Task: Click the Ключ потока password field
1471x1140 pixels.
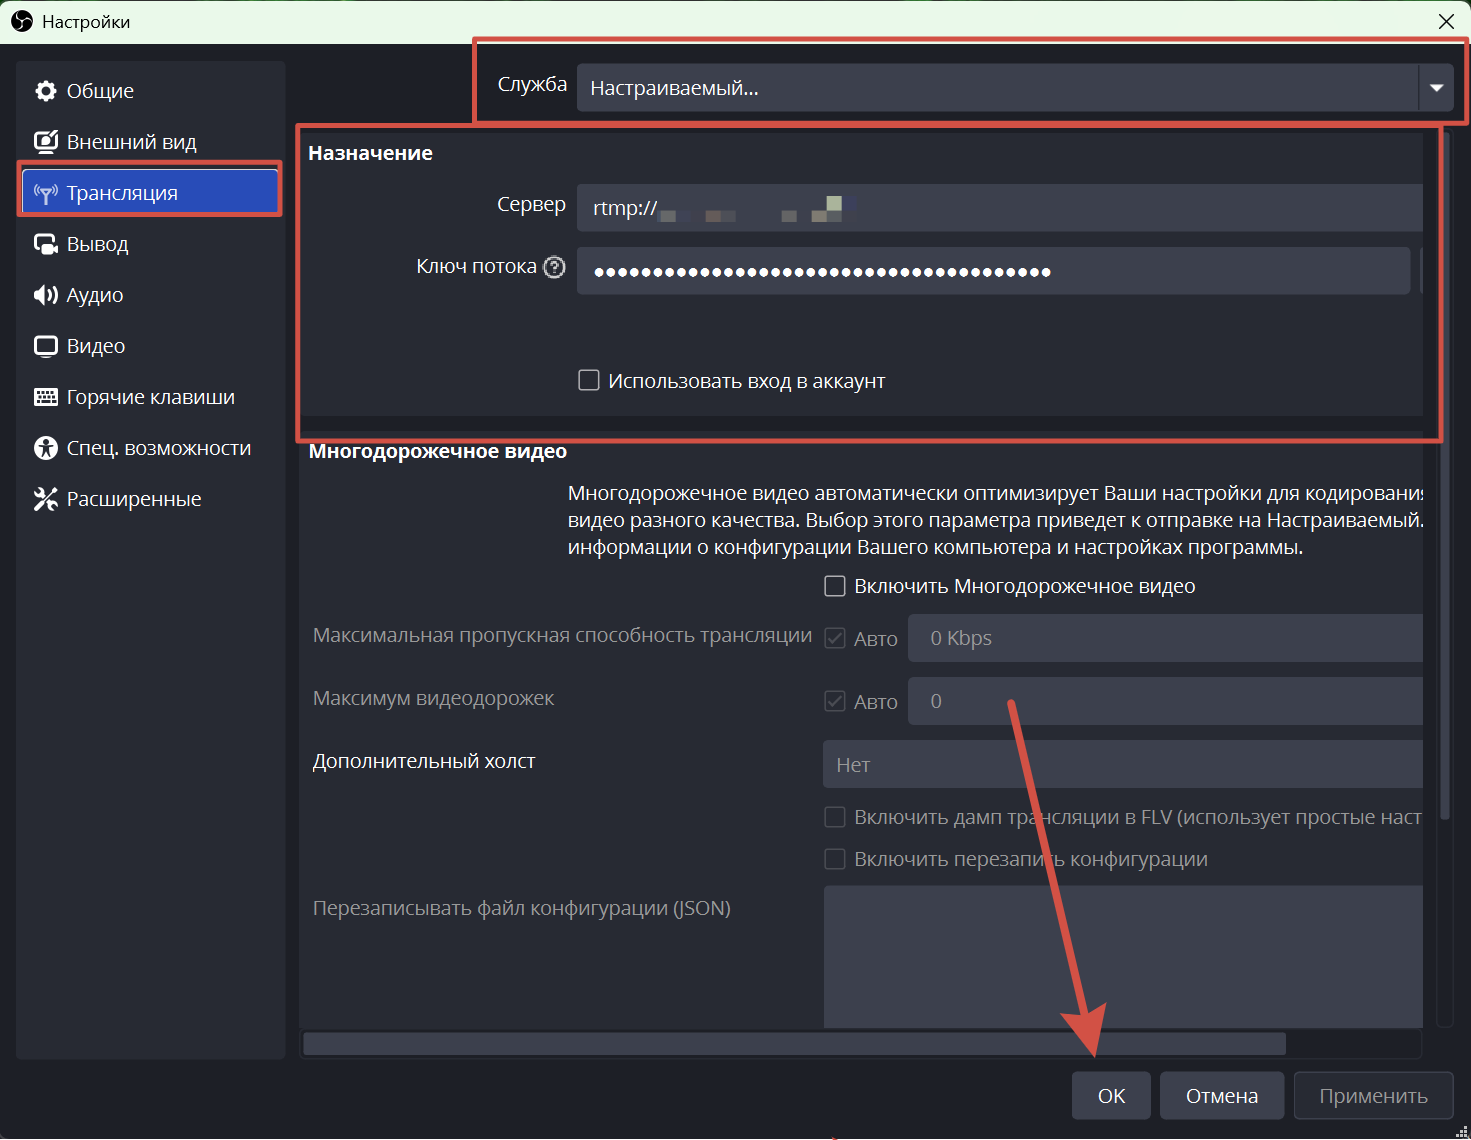Action: 992,271
